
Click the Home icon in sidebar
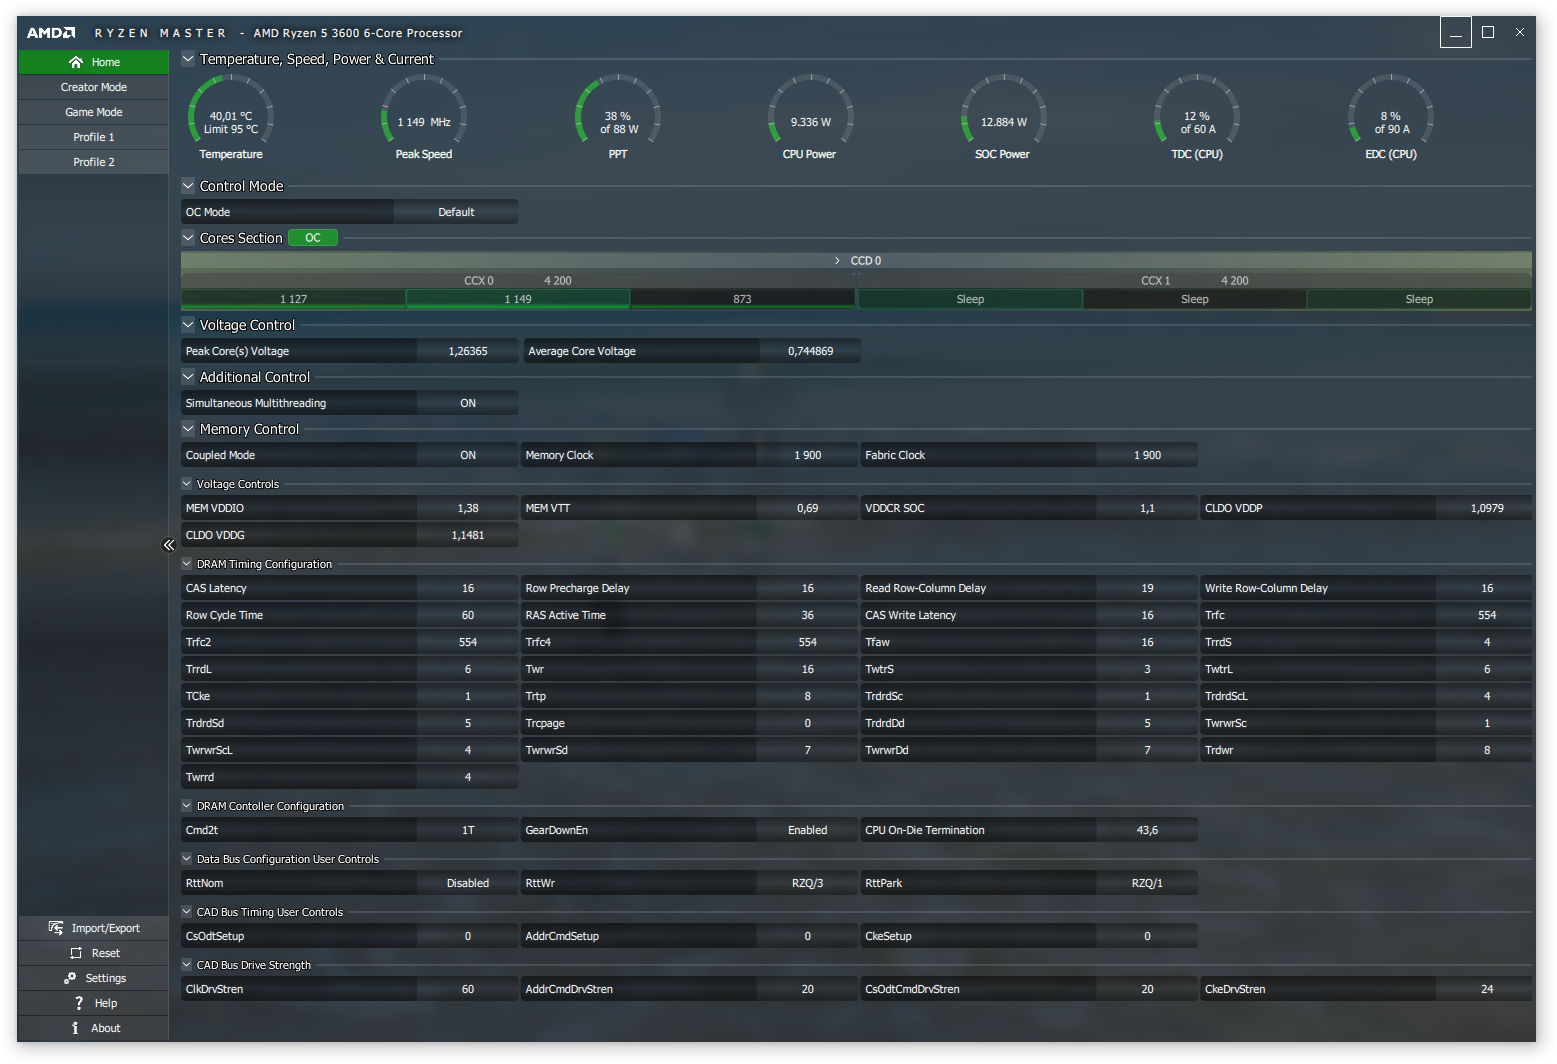tap(76, 62)
